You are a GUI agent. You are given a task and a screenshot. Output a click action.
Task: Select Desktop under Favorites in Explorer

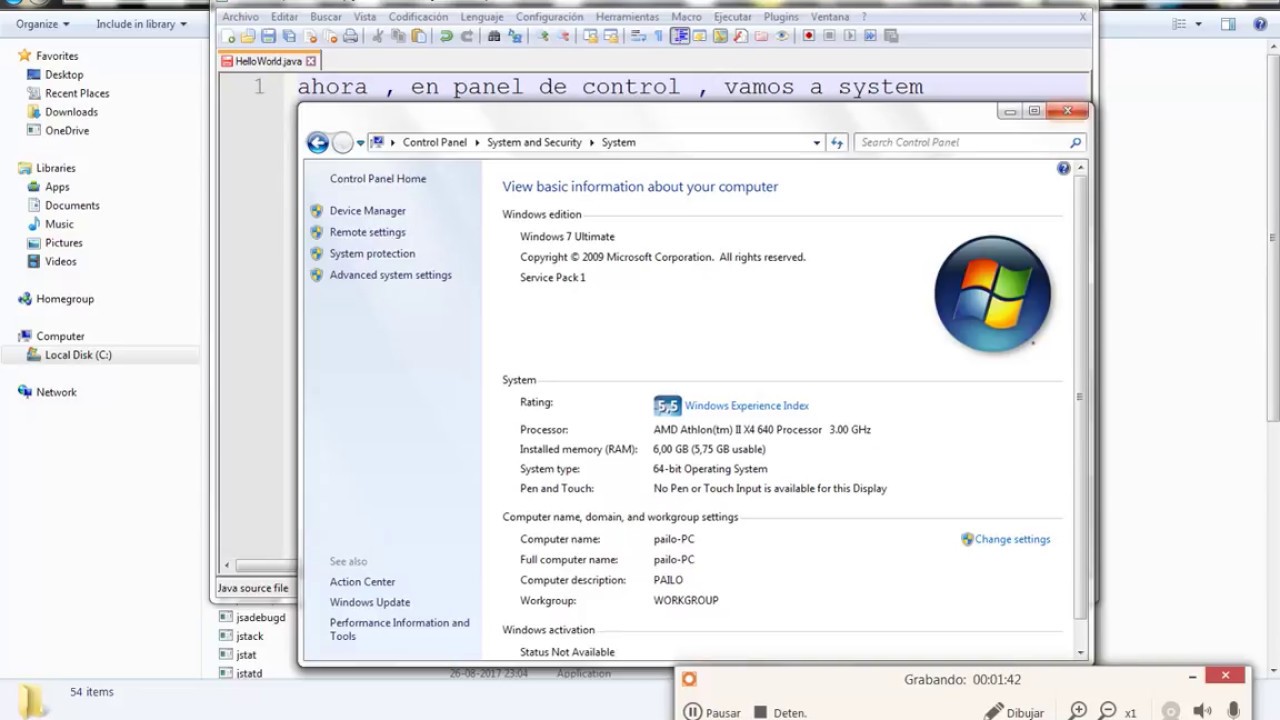[x=64, y=75]
